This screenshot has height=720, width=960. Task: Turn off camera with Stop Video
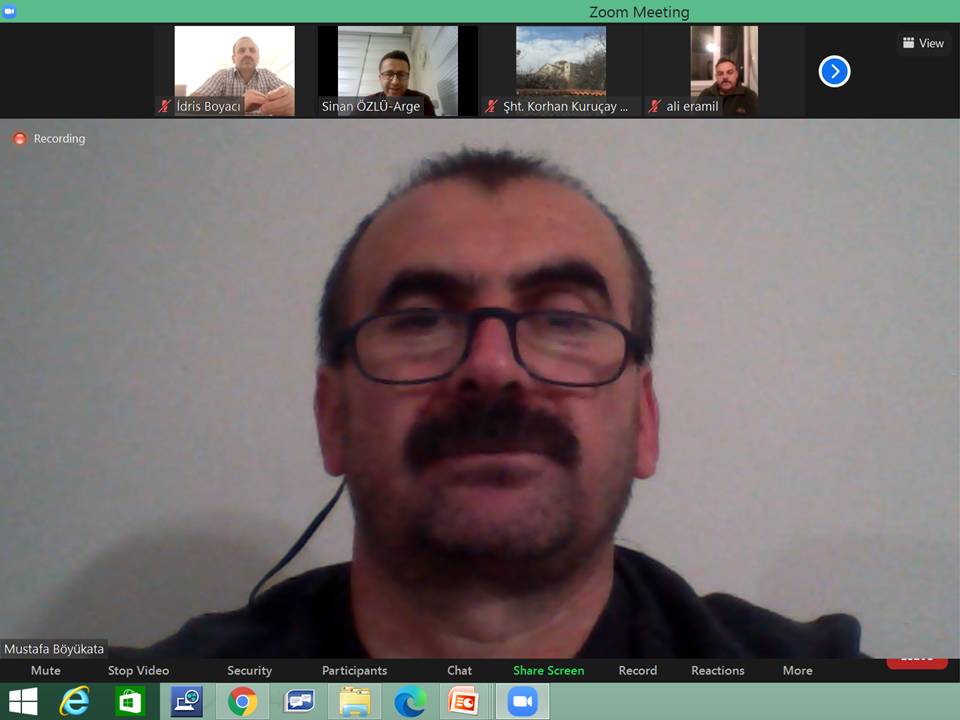(138, 670)
